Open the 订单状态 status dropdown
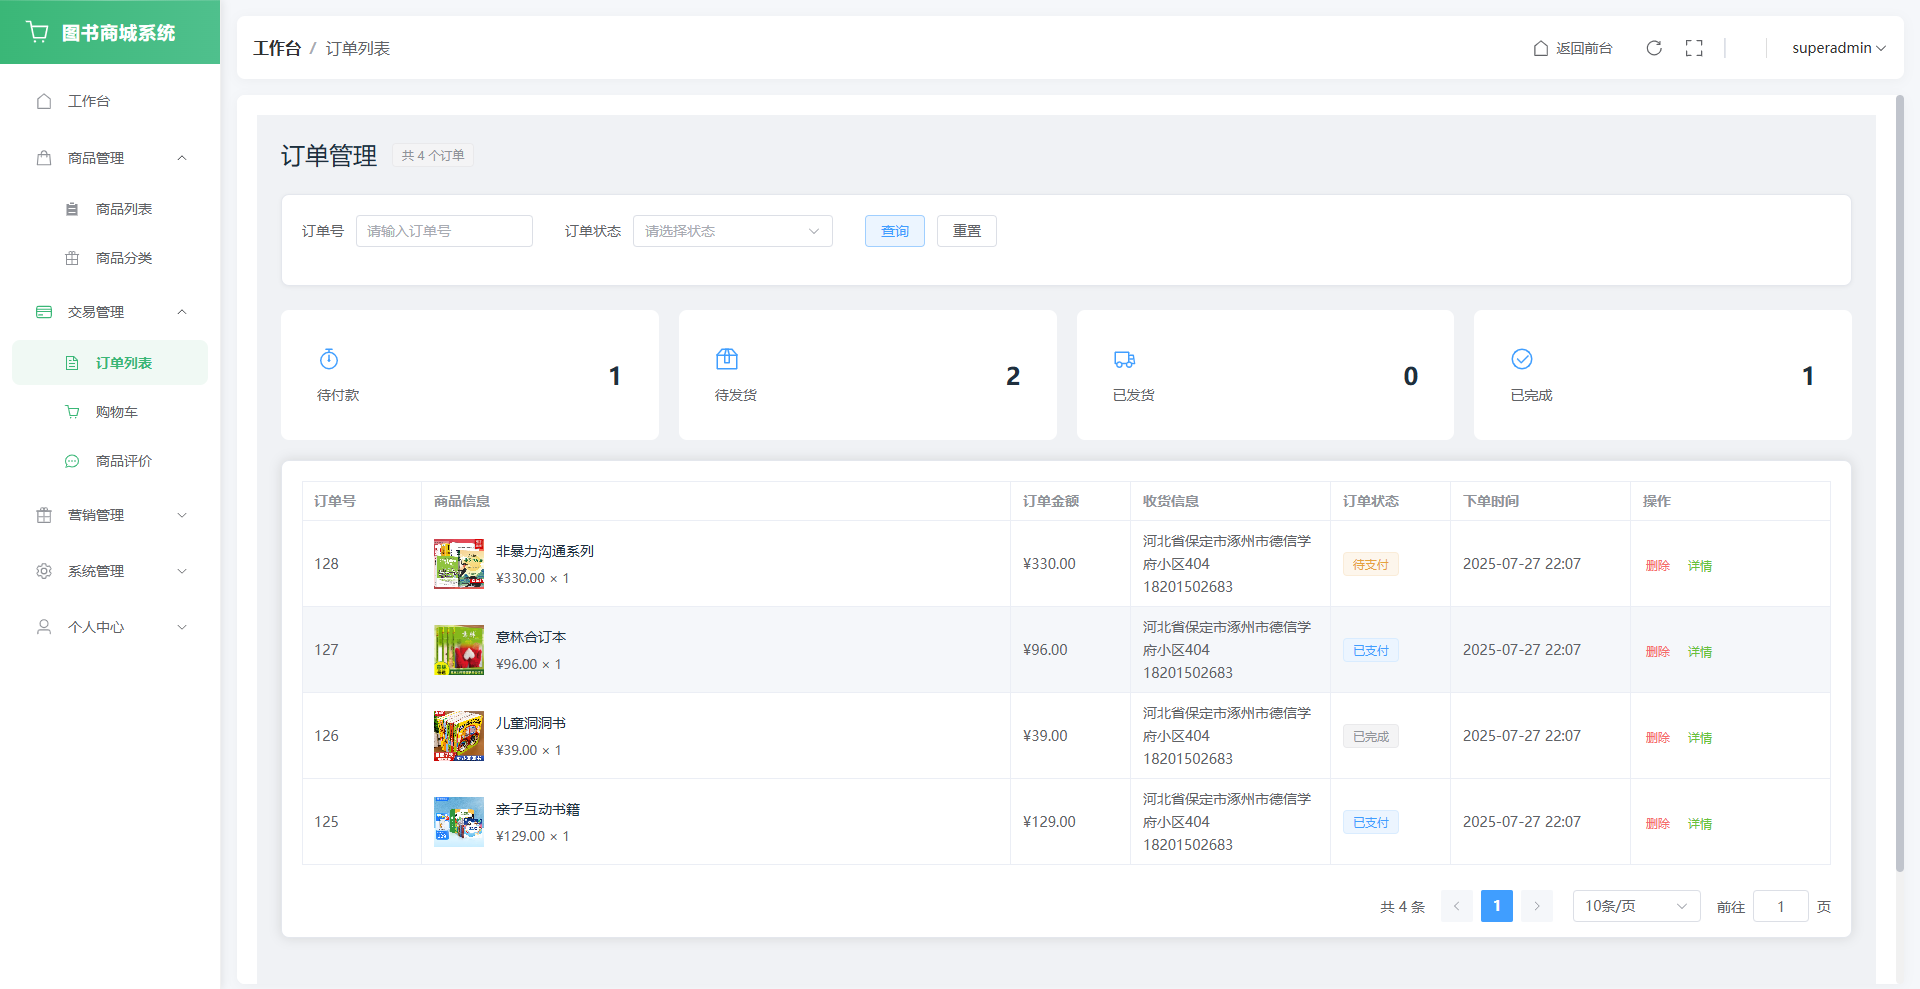Screen dimensions: 1920x989 point(732,231)
